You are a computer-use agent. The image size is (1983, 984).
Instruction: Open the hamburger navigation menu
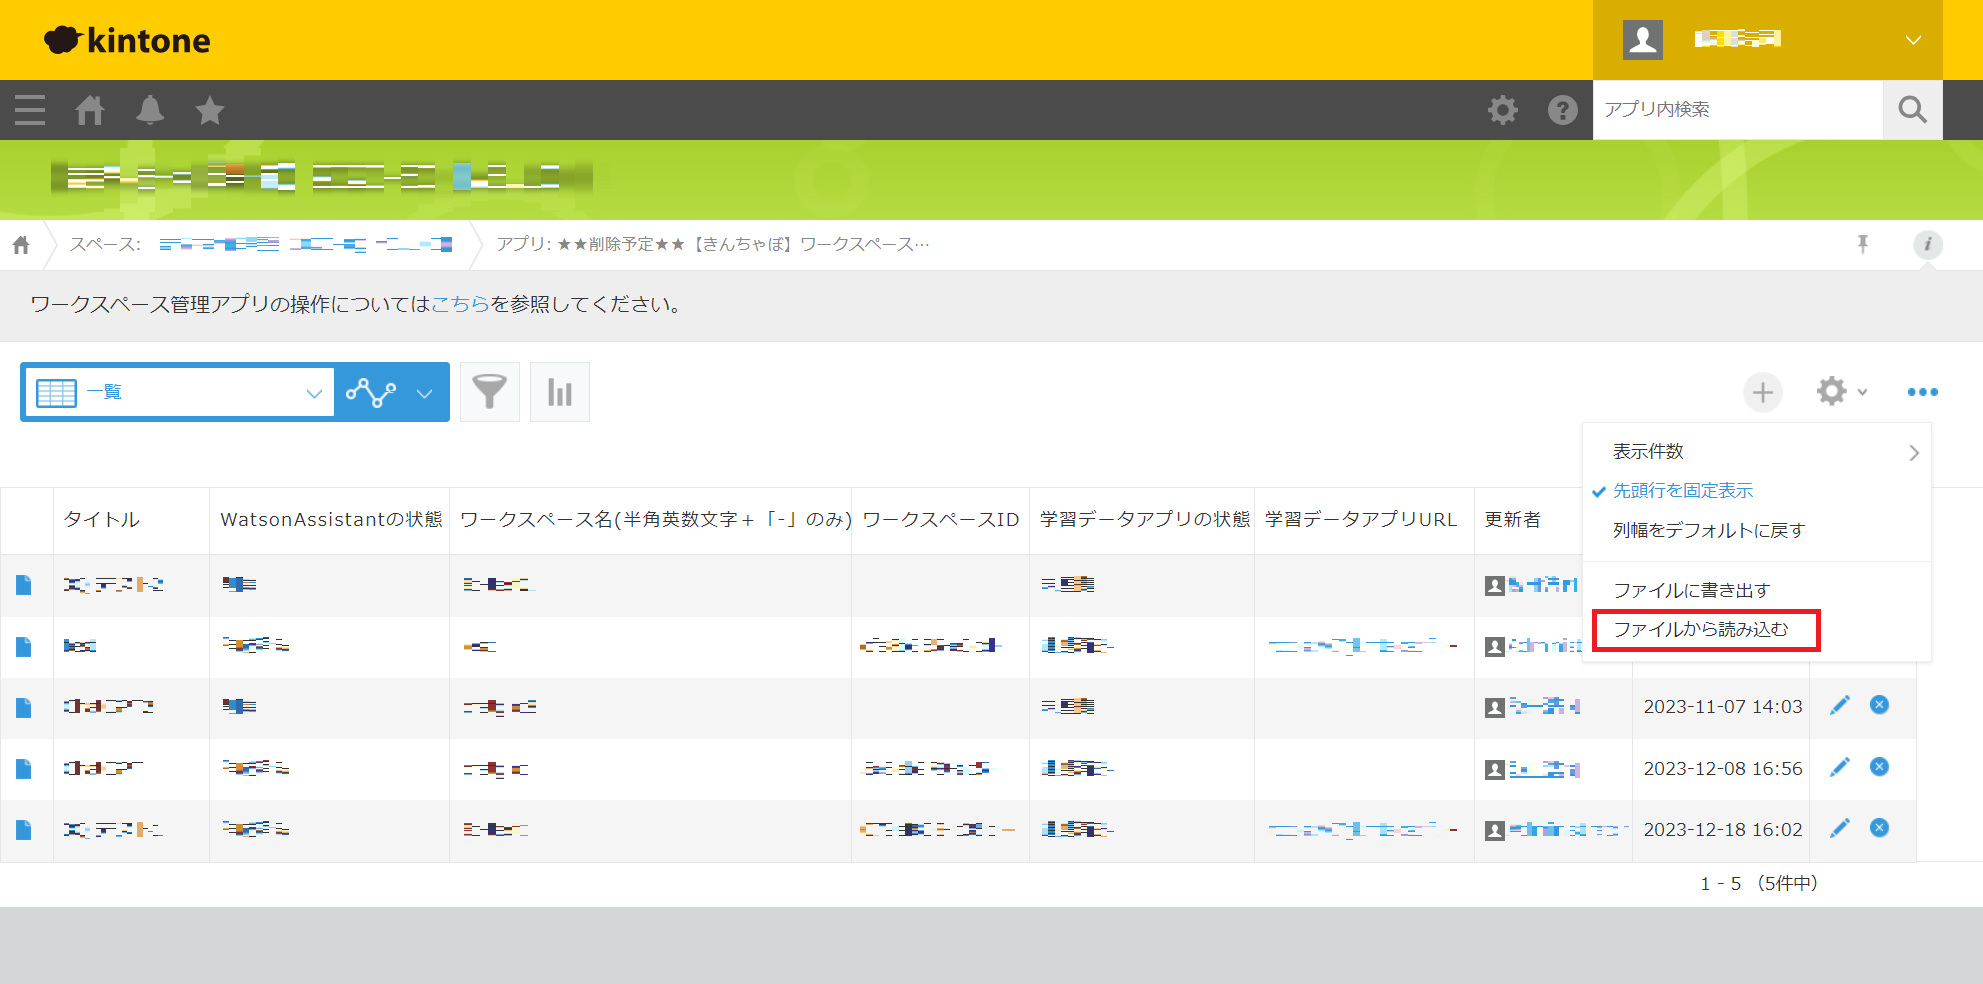tap(30, 110)
